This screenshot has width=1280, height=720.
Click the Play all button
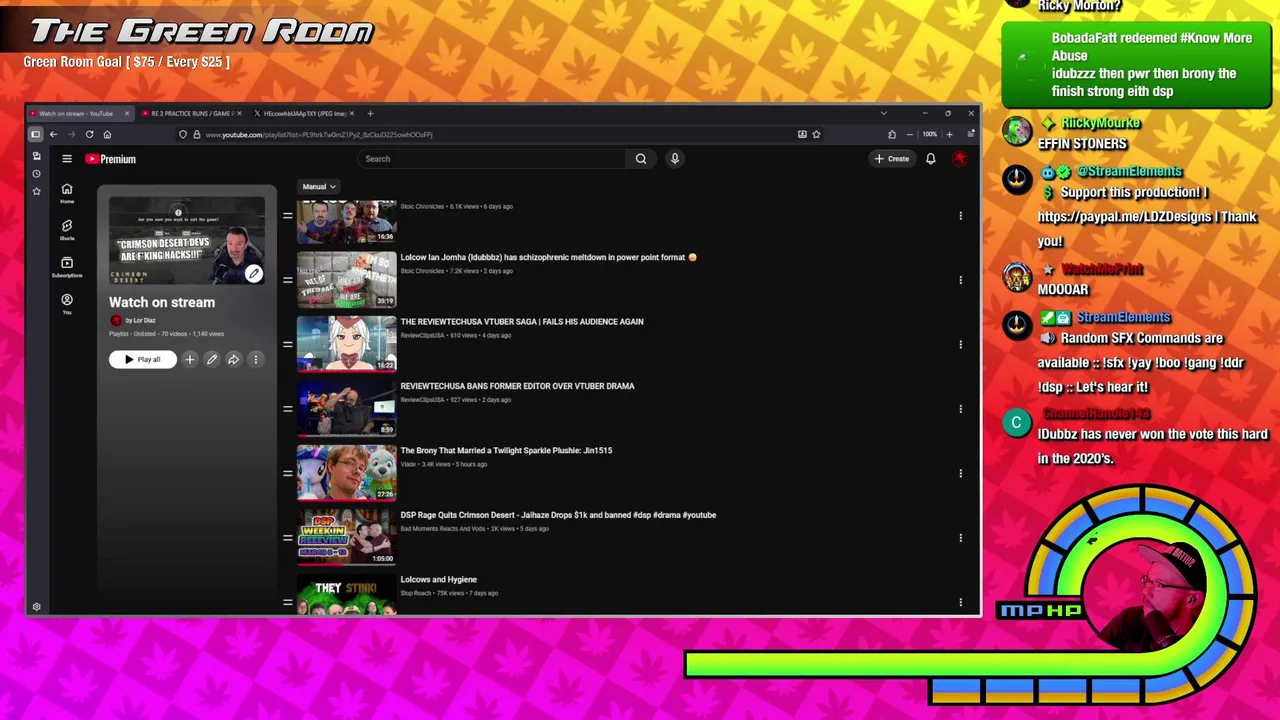143,359
